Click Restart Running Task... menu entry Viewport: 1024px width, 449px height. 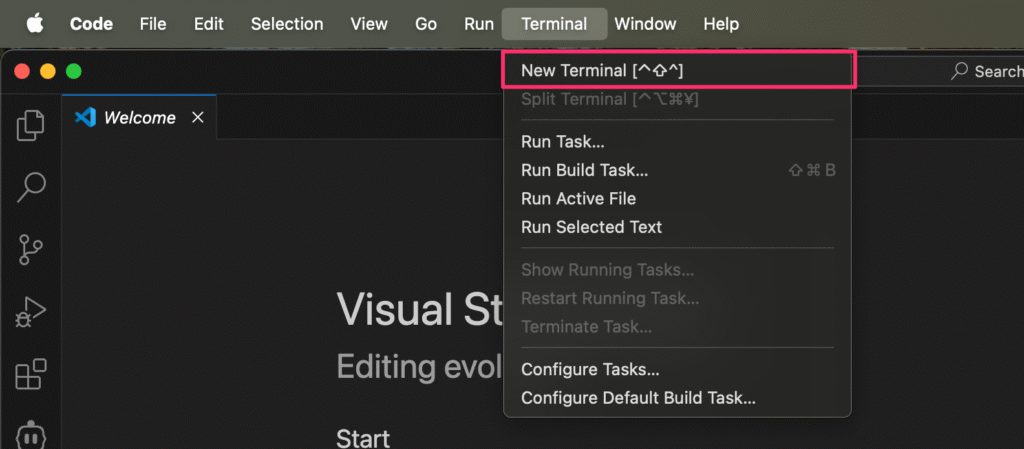point(678,298)
